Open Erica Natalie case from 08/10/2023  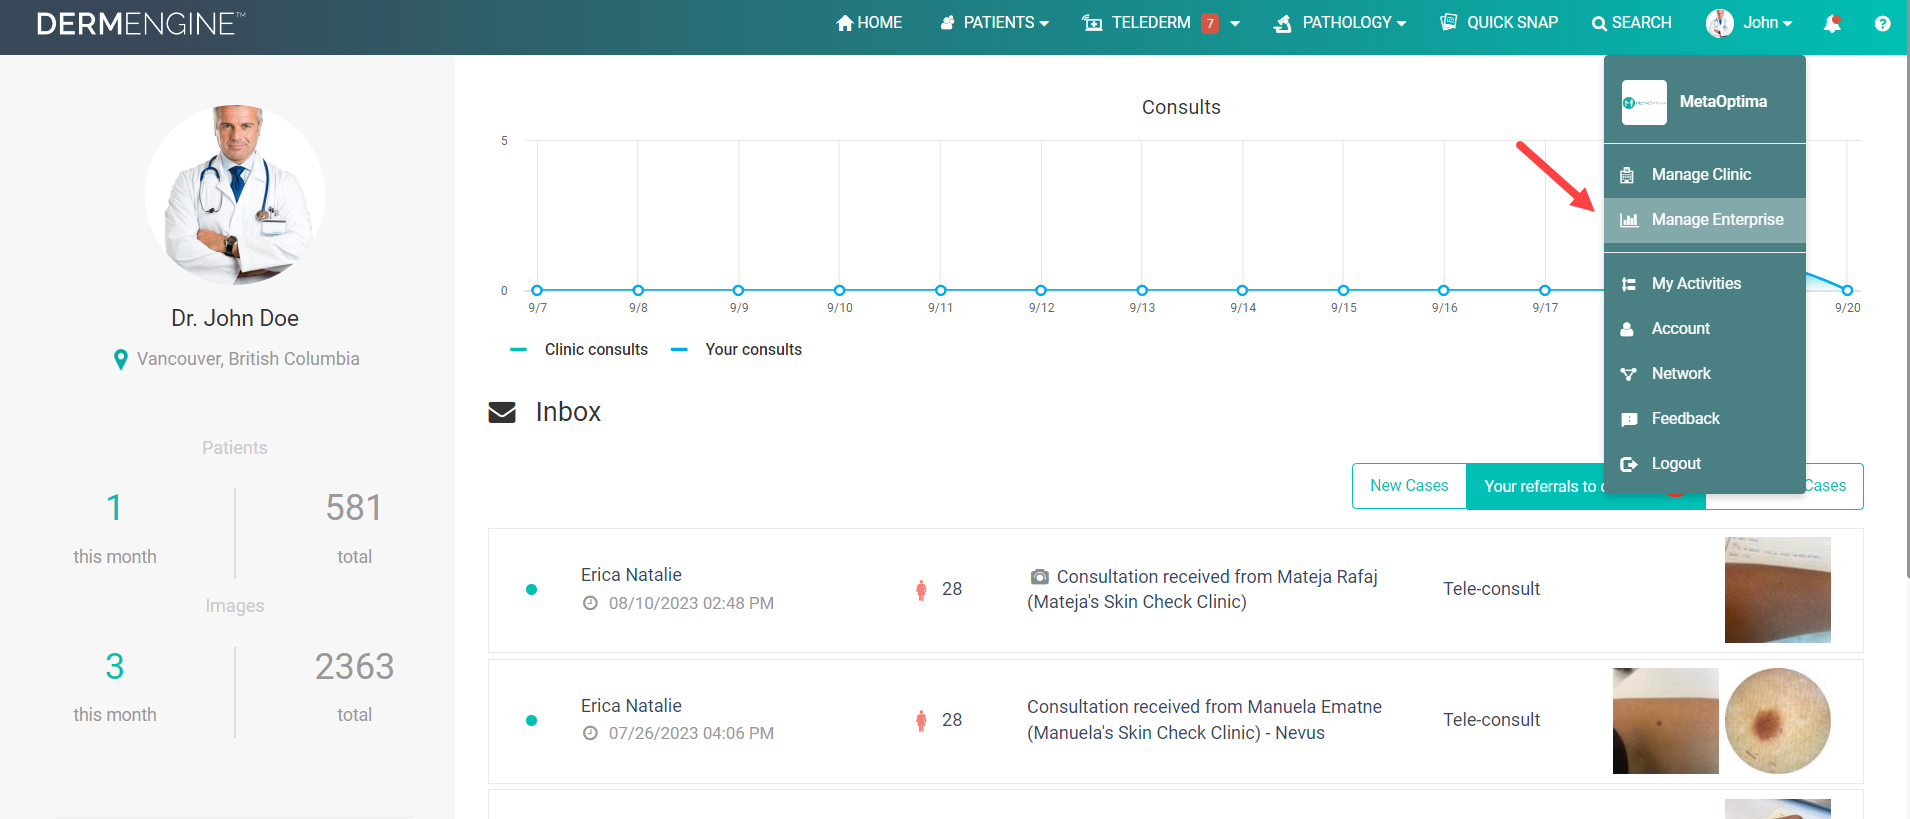pyautogui.click(x=1175, y=590)
